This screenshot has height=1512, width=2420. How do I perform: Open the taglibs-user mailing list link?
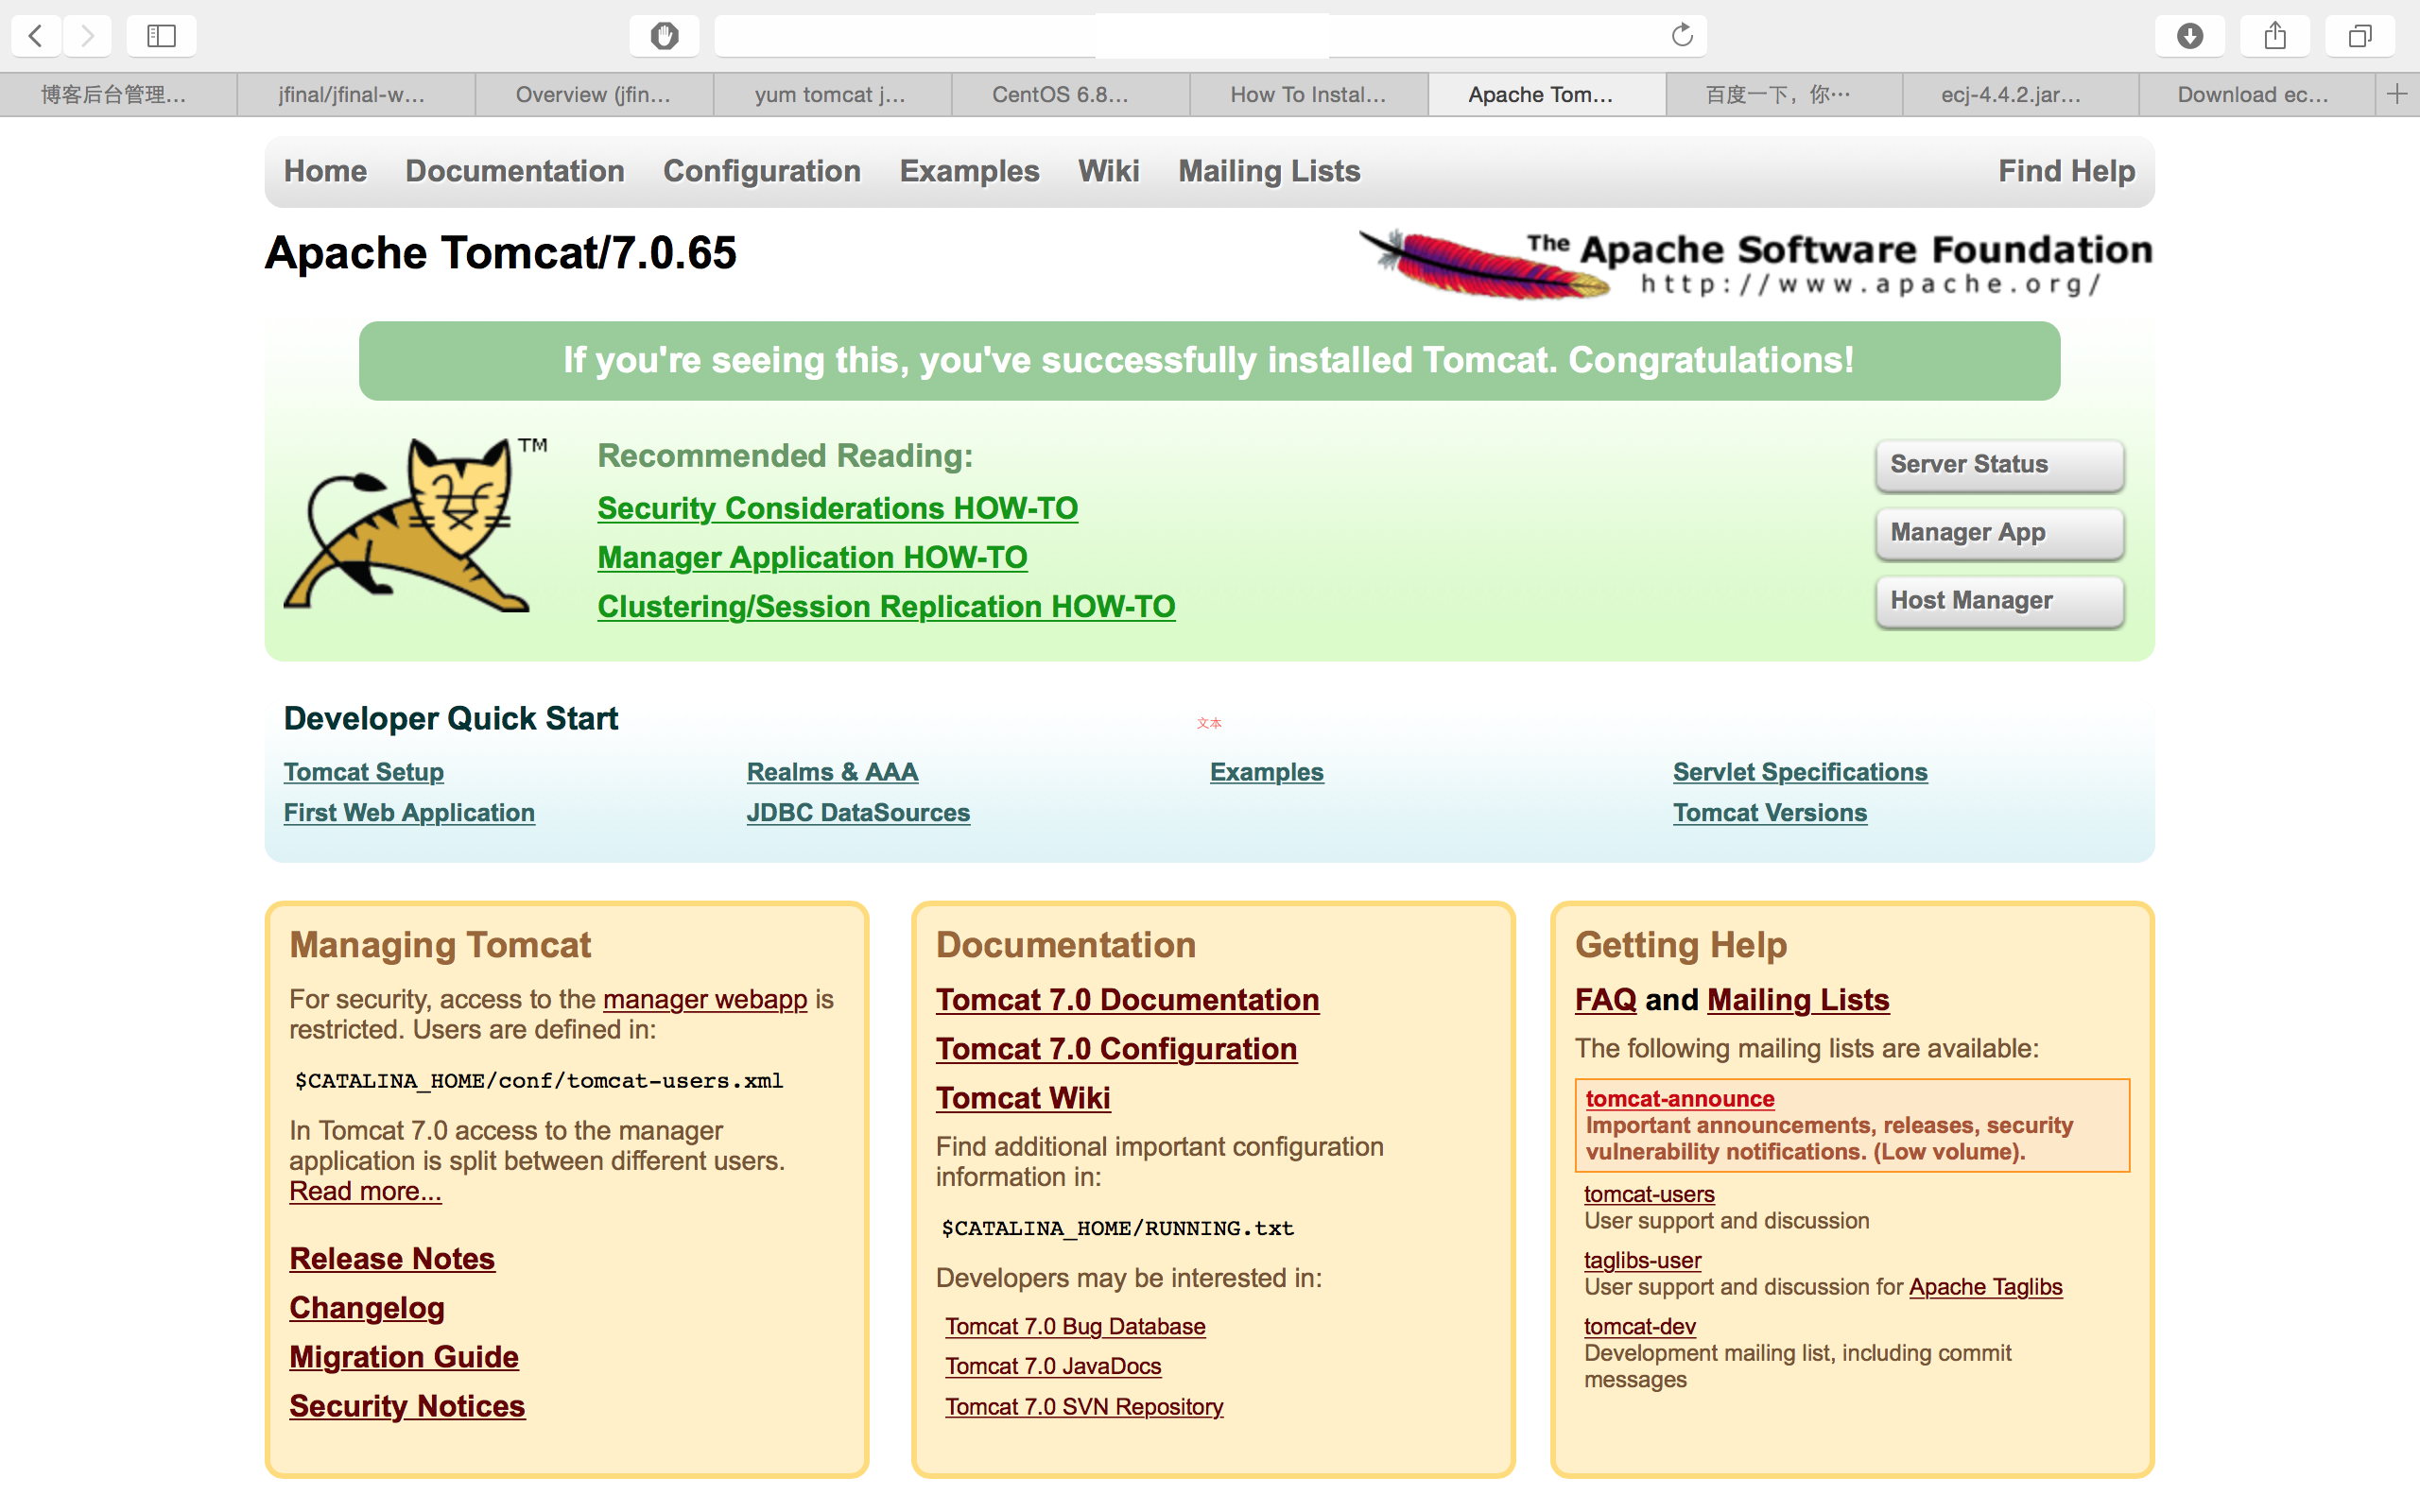click(1642, 1260)
